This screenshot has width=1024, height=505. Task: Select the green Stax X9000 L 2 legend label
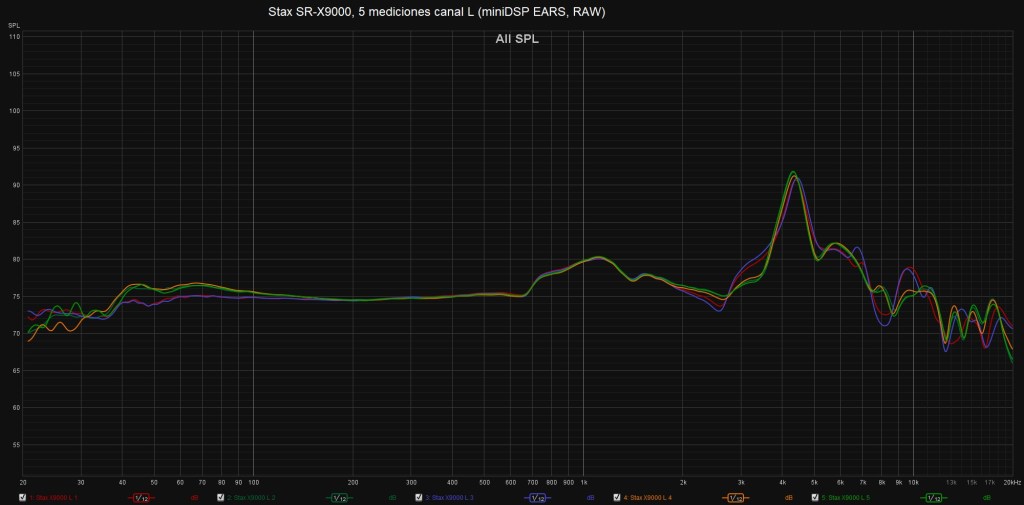(251, 497)
